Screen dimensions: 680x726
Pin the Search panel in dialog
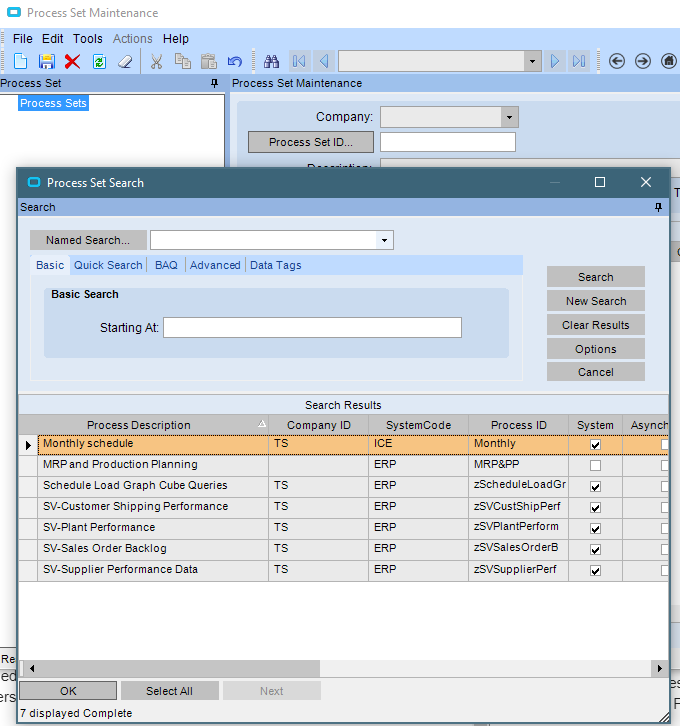[x=658, y=207]
